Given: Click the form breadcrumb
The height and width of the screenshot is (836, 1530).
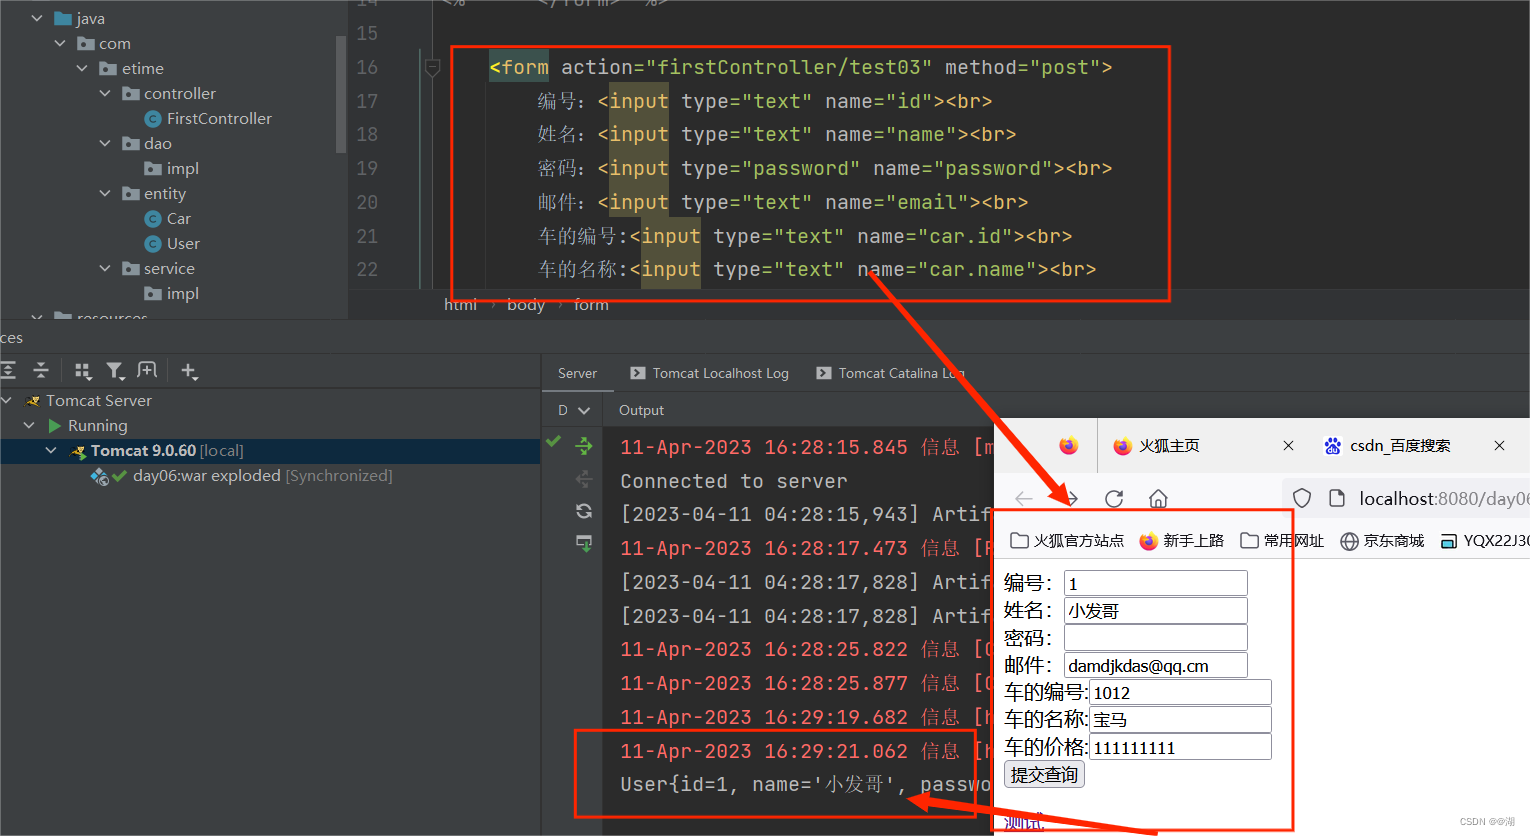Looking at the screenshot, I should pyautogui.click(x=591, y=305).
